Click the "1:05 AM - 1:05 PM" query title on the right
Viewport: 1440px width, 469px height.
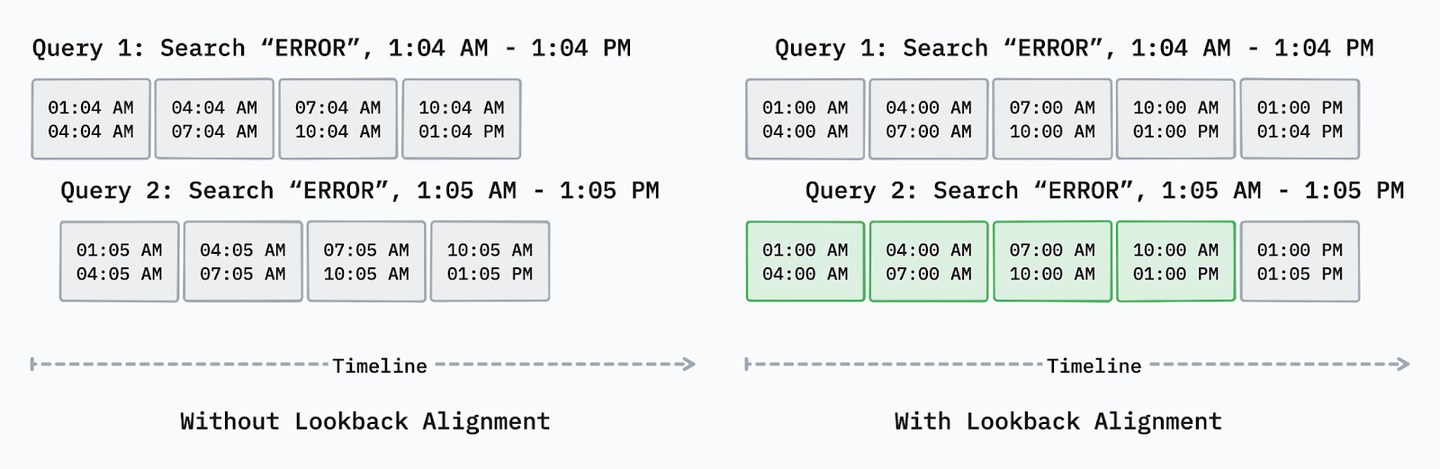tap(1104, 191)
